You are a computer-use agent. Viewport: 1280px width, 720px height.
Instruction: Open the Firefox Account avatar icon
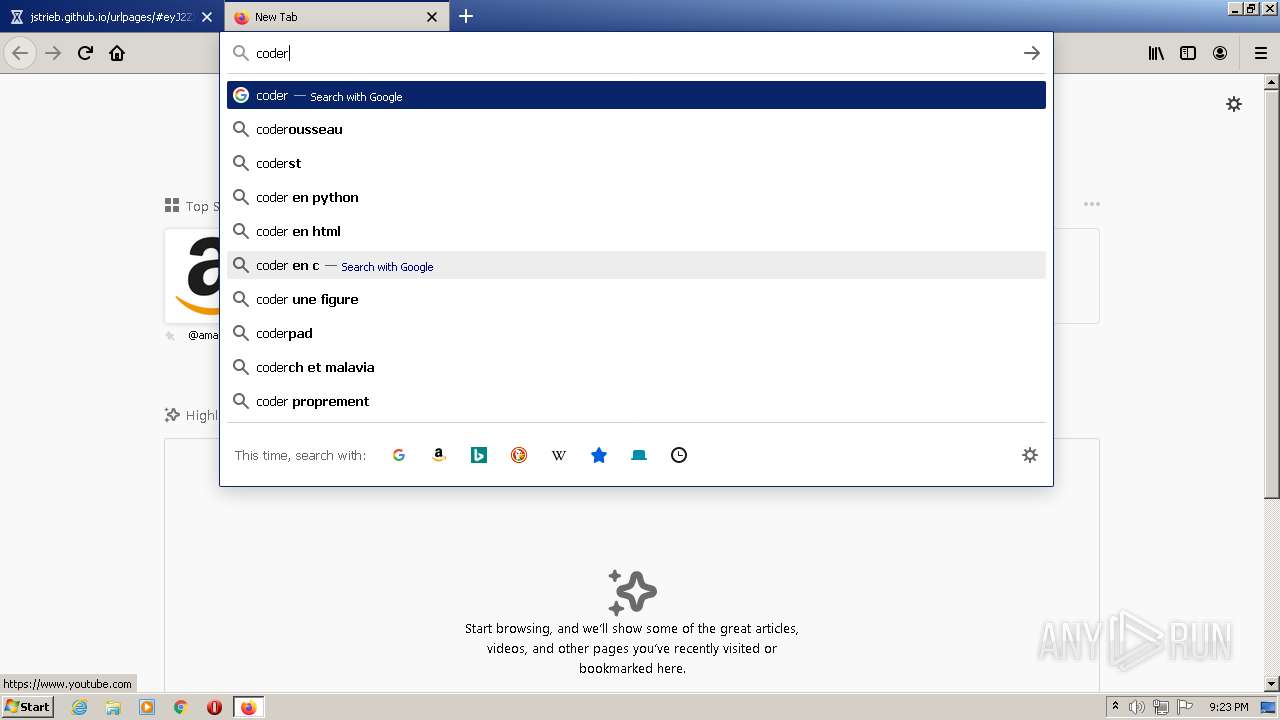tap(1220, 53)
